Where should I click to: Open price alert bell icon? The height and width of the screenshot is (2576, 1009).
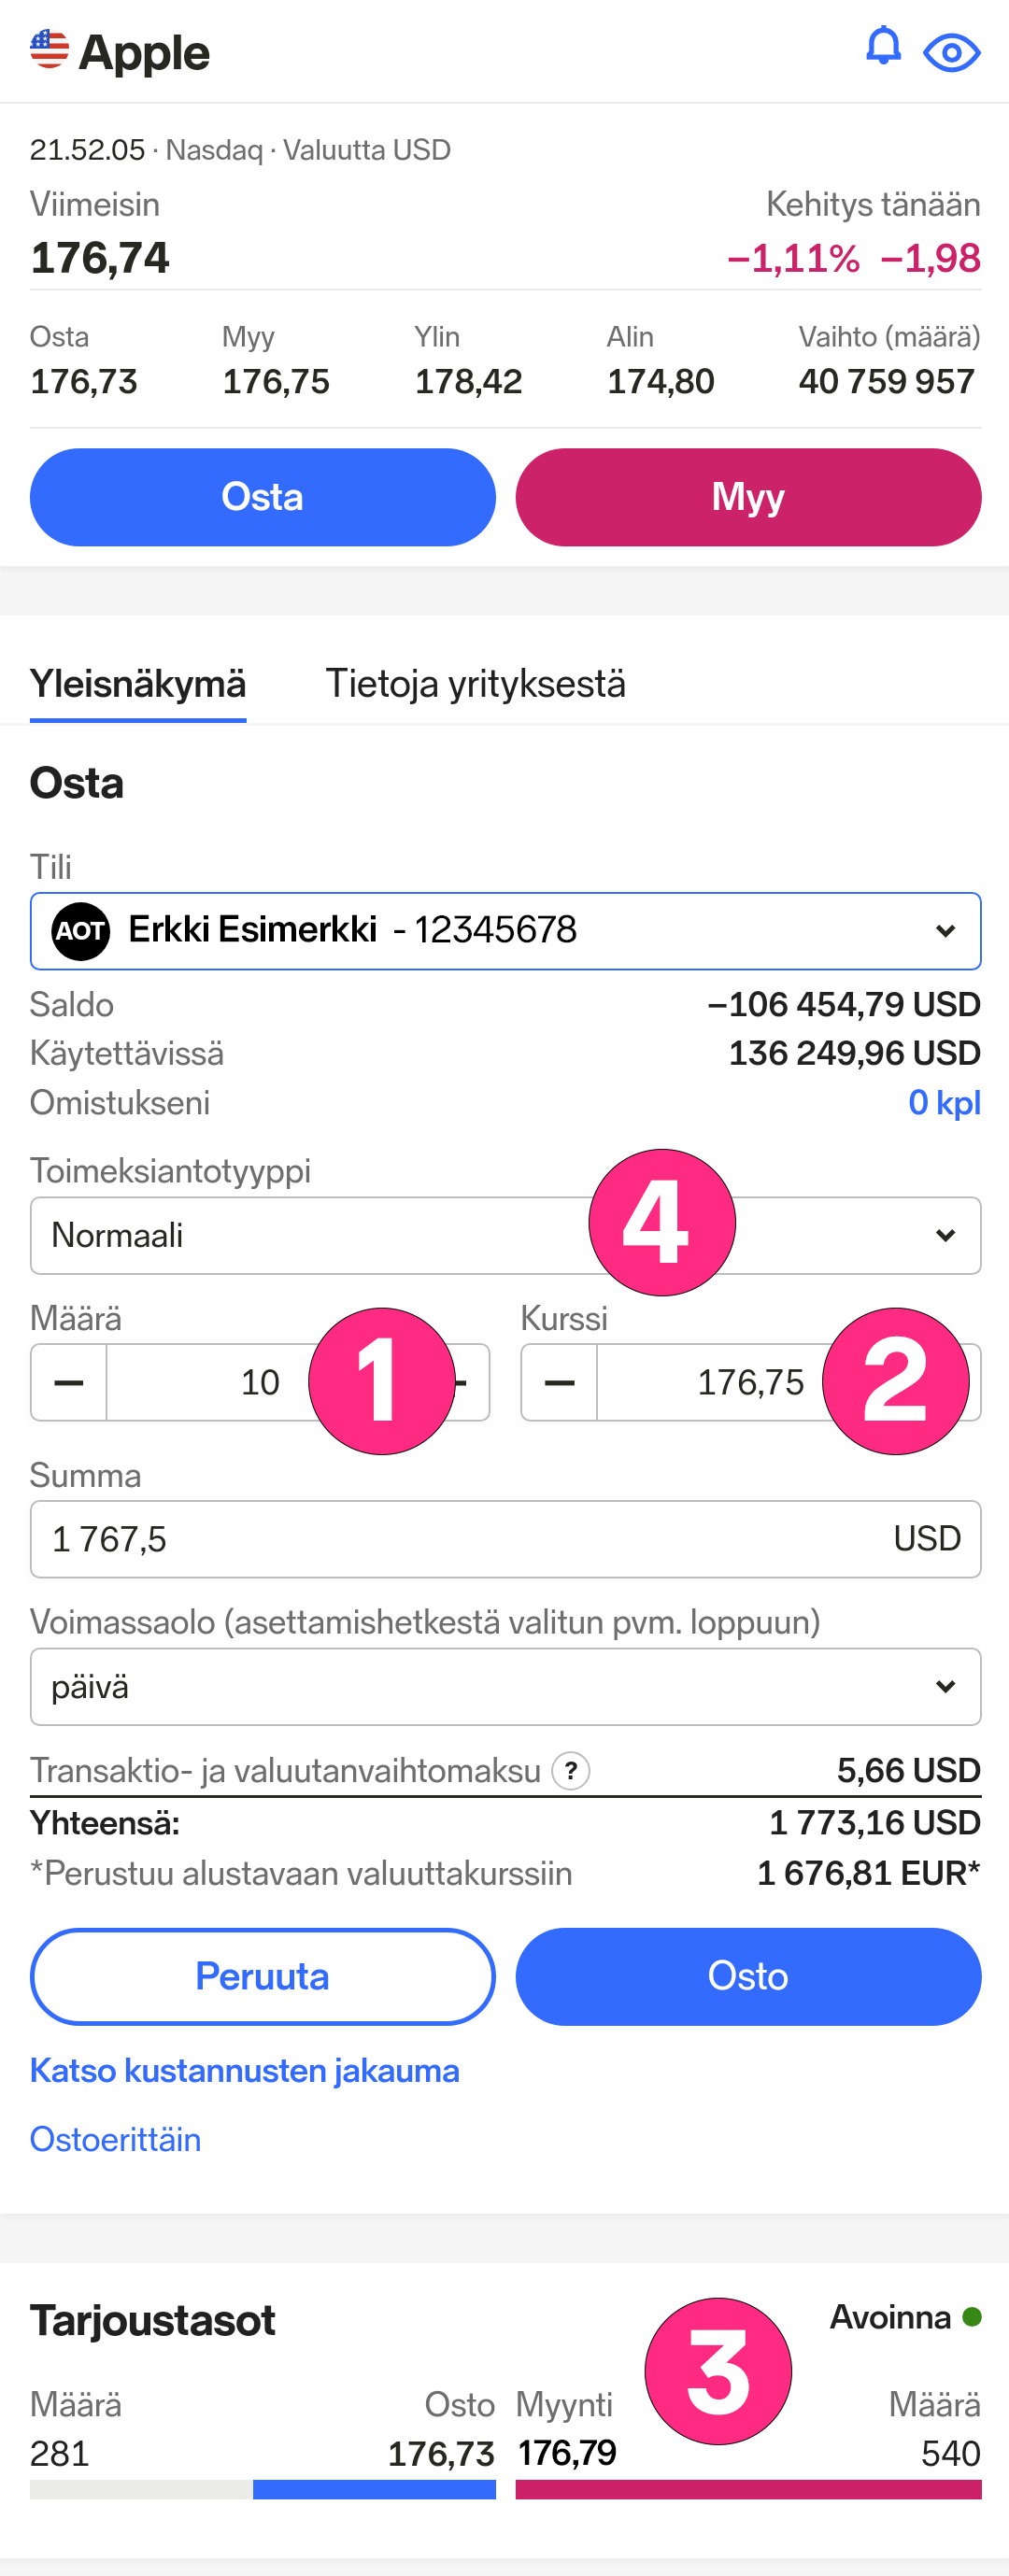(x=883, y=47)
